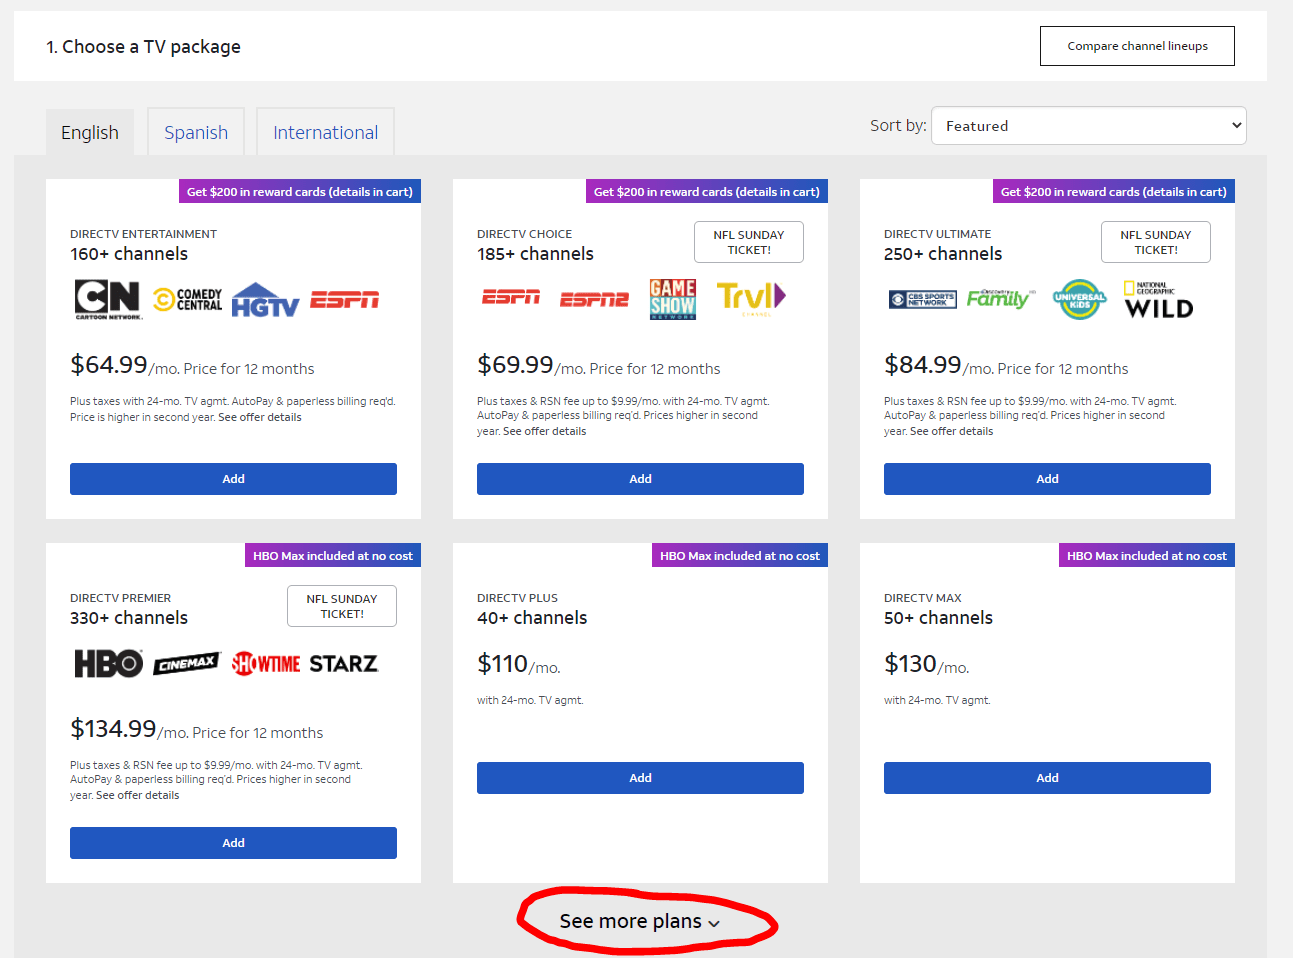
Task: Click NFL Sunday Ticket badge on Premier
Action: [342, 606]
